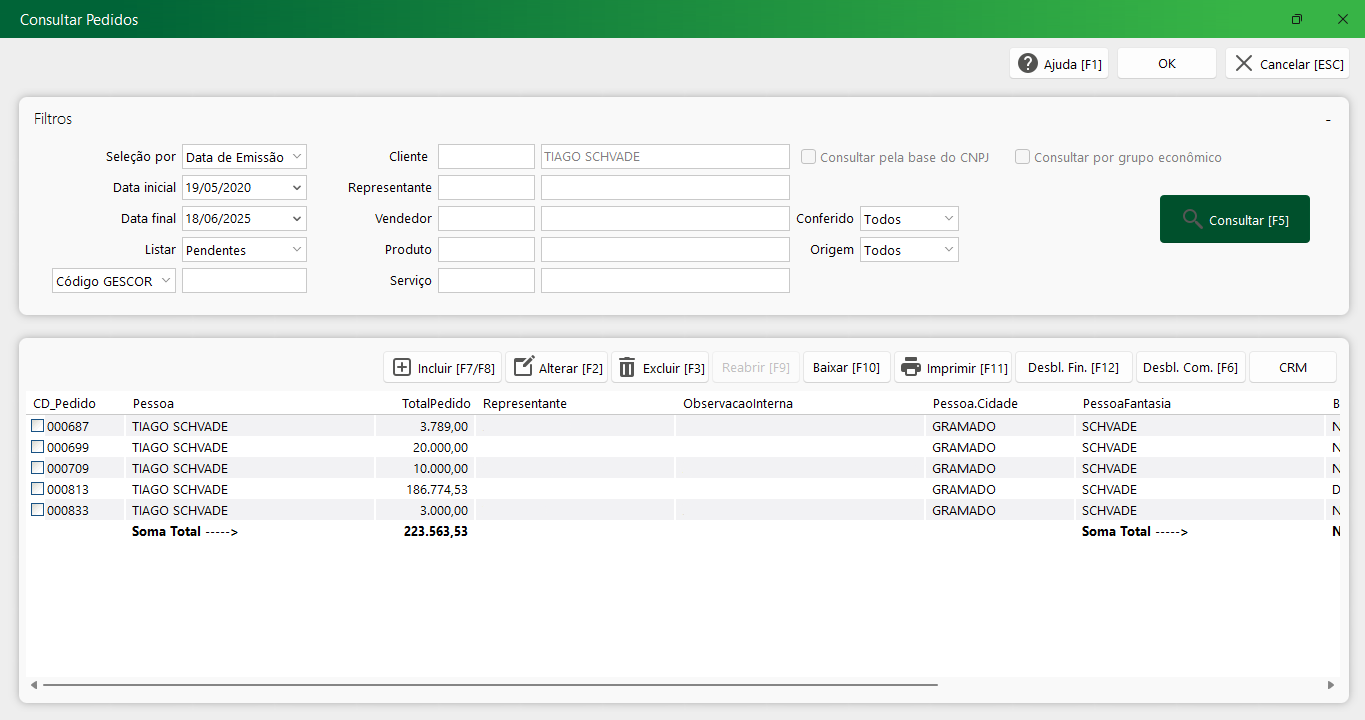Click the Ajuda help question mark icon

[1028, 63]
